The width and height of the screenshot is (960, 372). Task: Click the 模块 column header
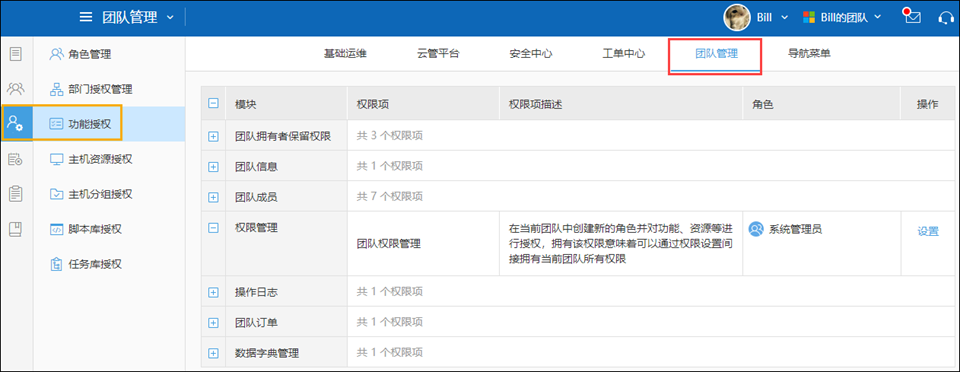[x=246, y=105]
